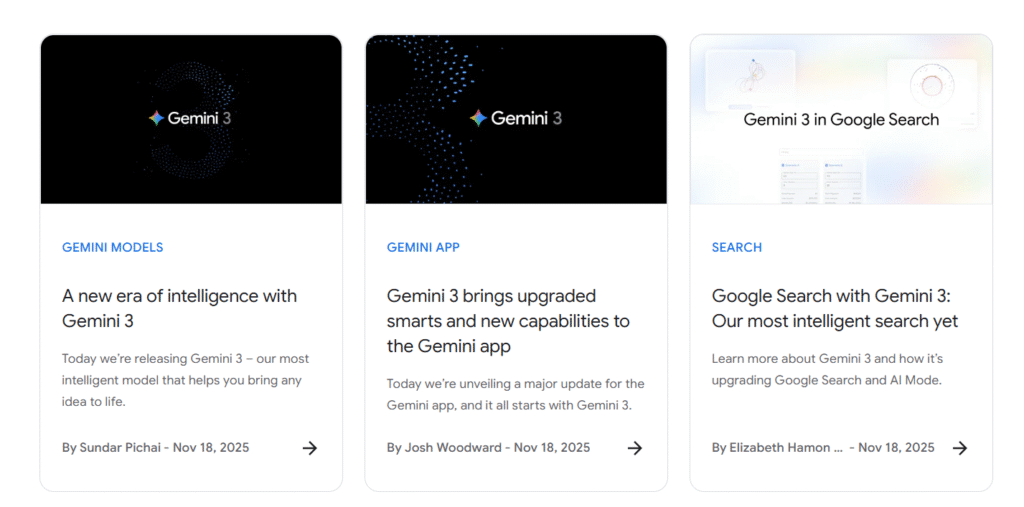Click the arrow icon on the Elizabeth Hamon card
This screenshot has width=1024, height=507.
[960, 448]
